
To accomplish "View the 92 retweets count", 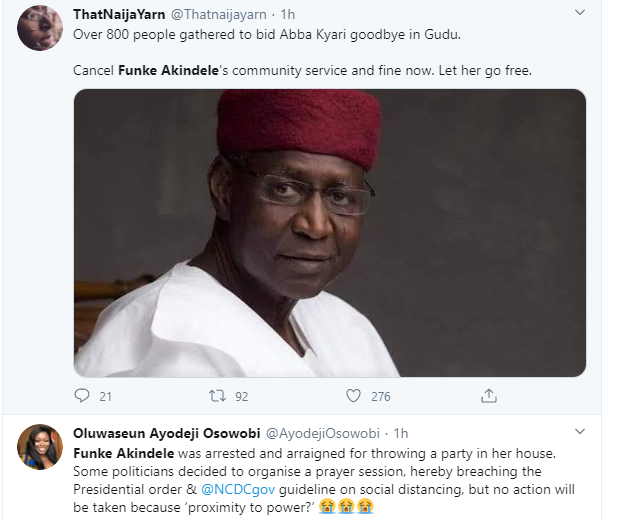I will tap(241, 397).
